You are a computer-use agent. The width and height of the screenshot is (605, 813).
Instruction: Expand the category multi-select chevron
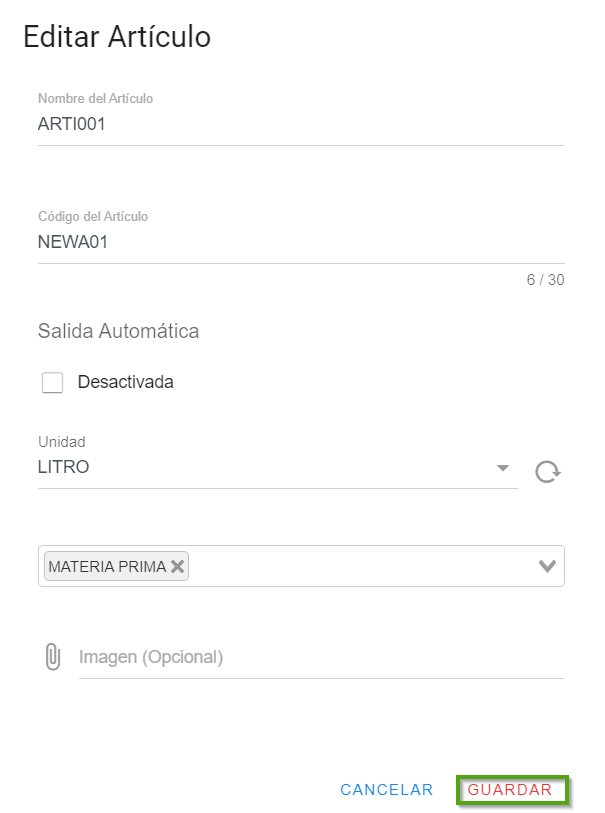547,566
